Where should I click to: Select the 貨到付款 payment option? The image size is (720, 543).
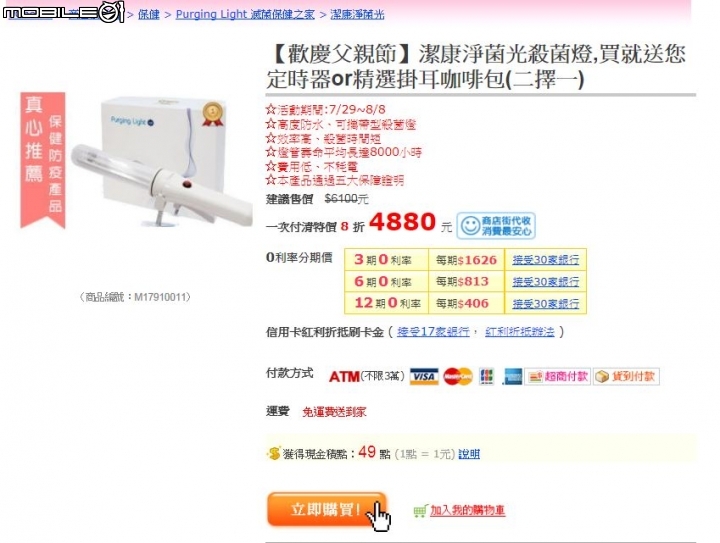click(x=626, y=376)
